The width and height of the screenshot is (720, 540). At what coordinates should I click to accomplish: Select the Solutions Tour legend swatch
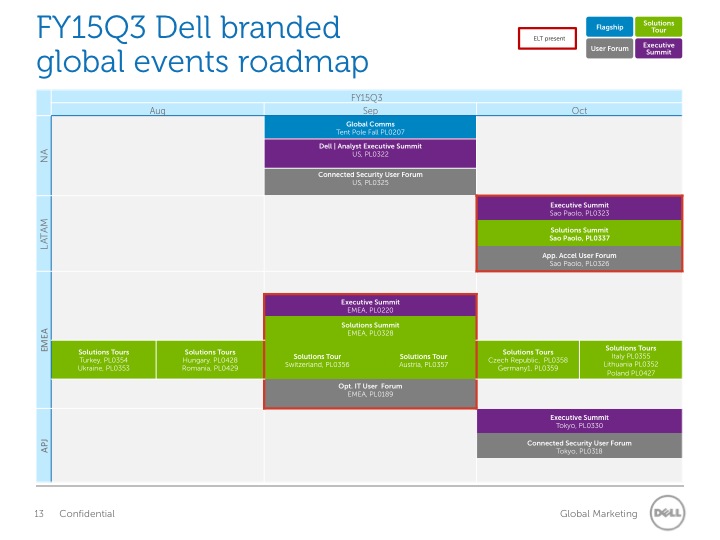pyautogui.click(x=658, y=27)
